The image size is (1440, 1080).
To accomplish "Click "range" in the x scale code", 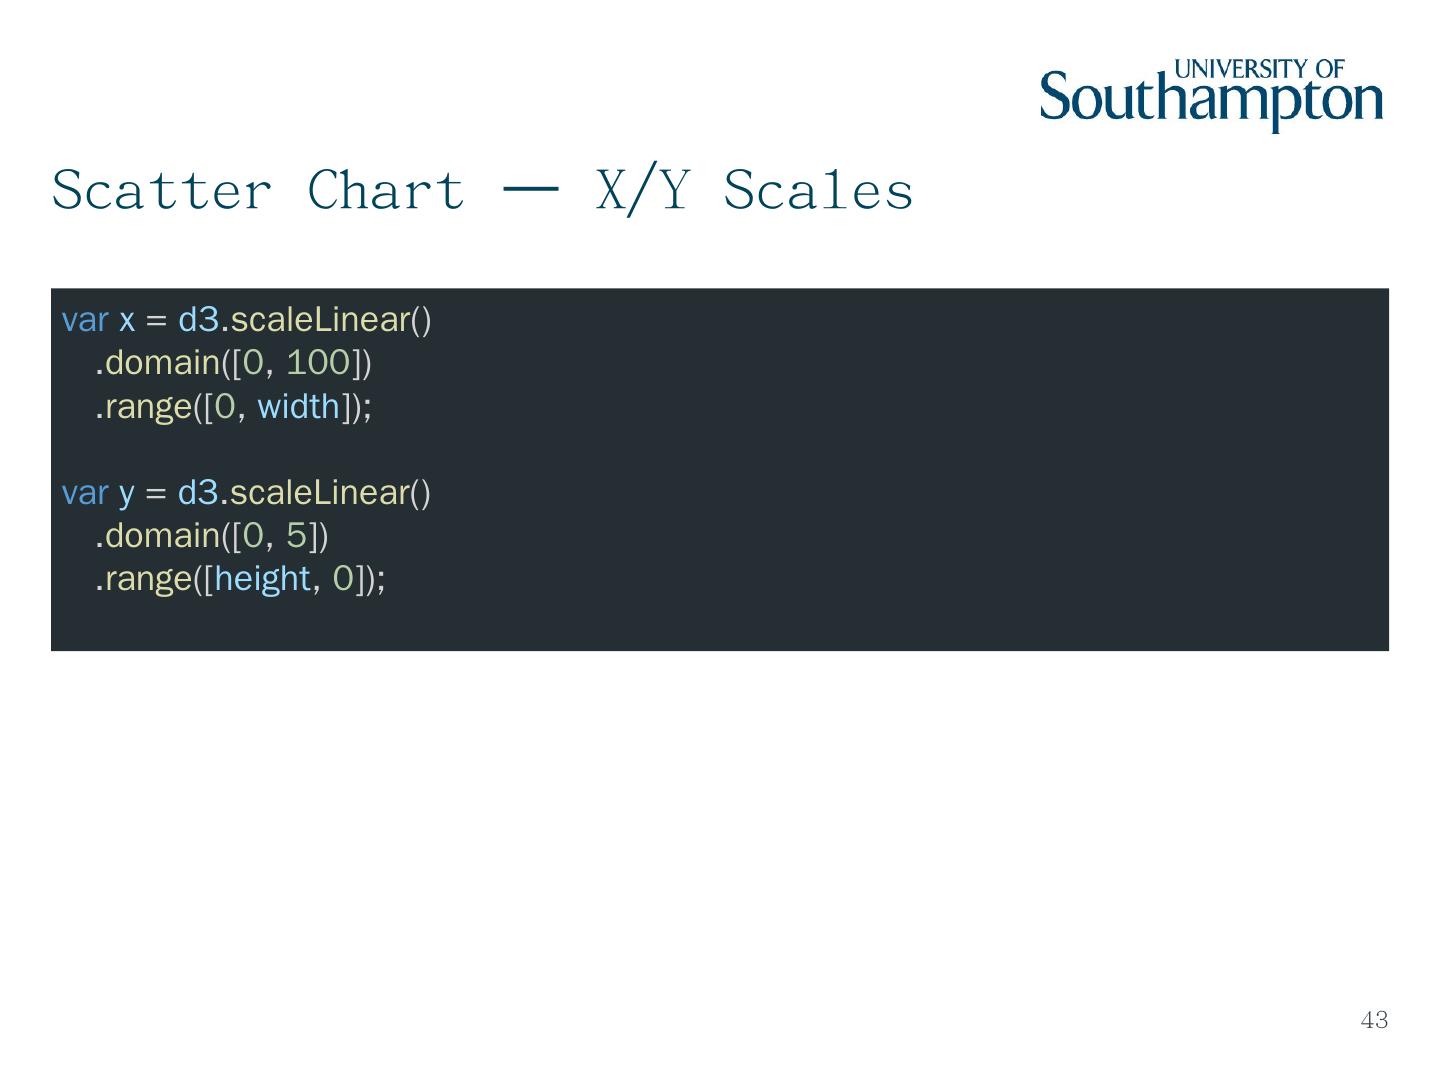I will (x=148, y=407).
